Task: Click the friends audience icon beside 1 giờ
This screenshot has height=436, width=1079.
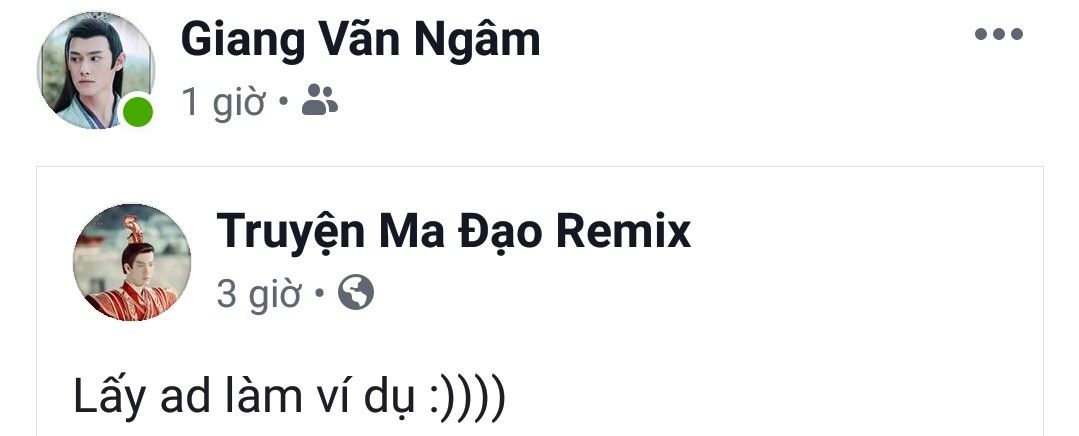Action: pyautogui.click(x=320, y=100)
